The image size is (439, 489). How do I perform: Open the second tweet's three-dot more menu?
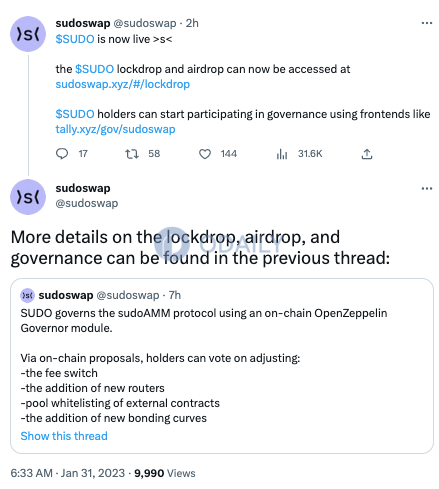tap(427, 188)
